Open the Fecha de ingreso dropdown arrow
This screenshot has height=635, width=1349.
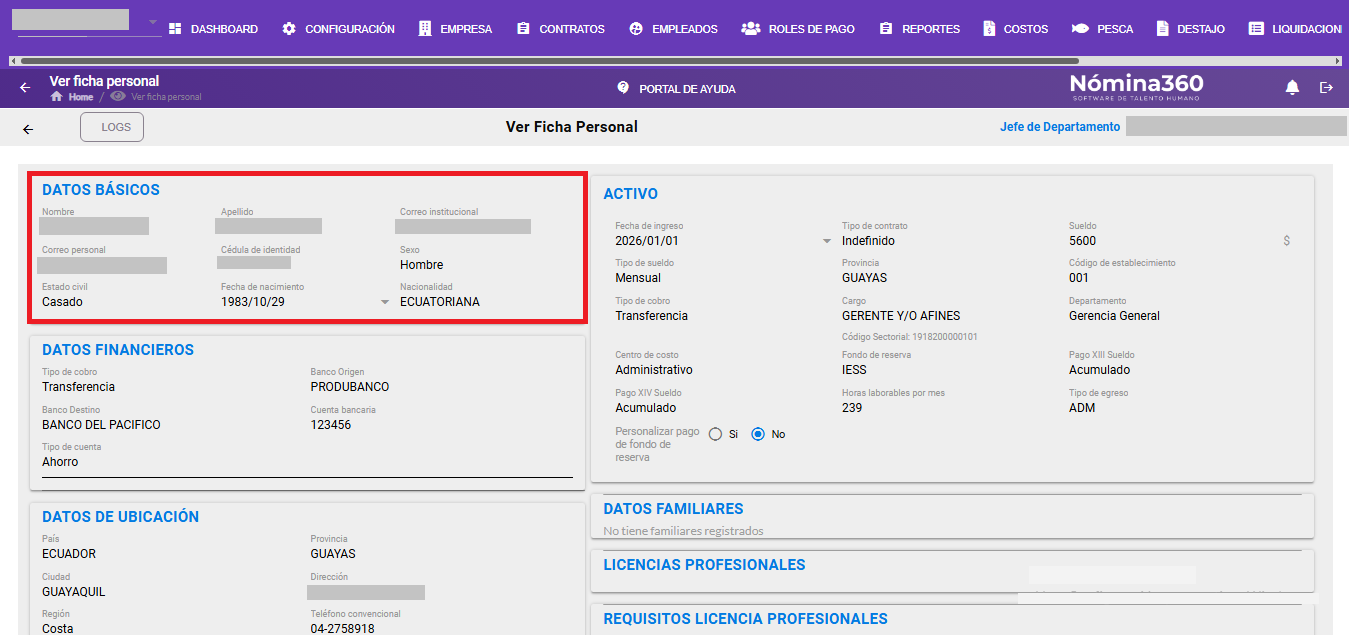tap(826, 241)
